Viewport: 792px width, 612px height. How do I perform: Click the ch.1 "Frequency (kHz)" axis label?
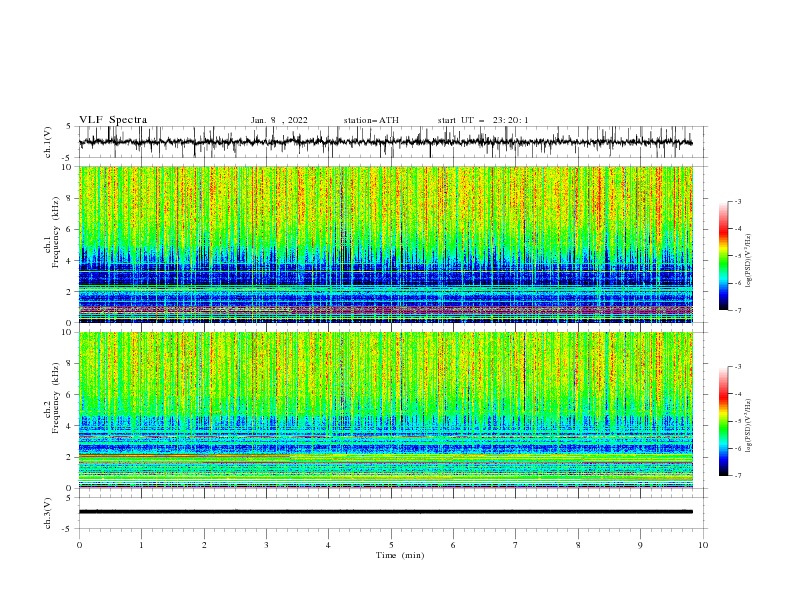(x=55, y=232)
